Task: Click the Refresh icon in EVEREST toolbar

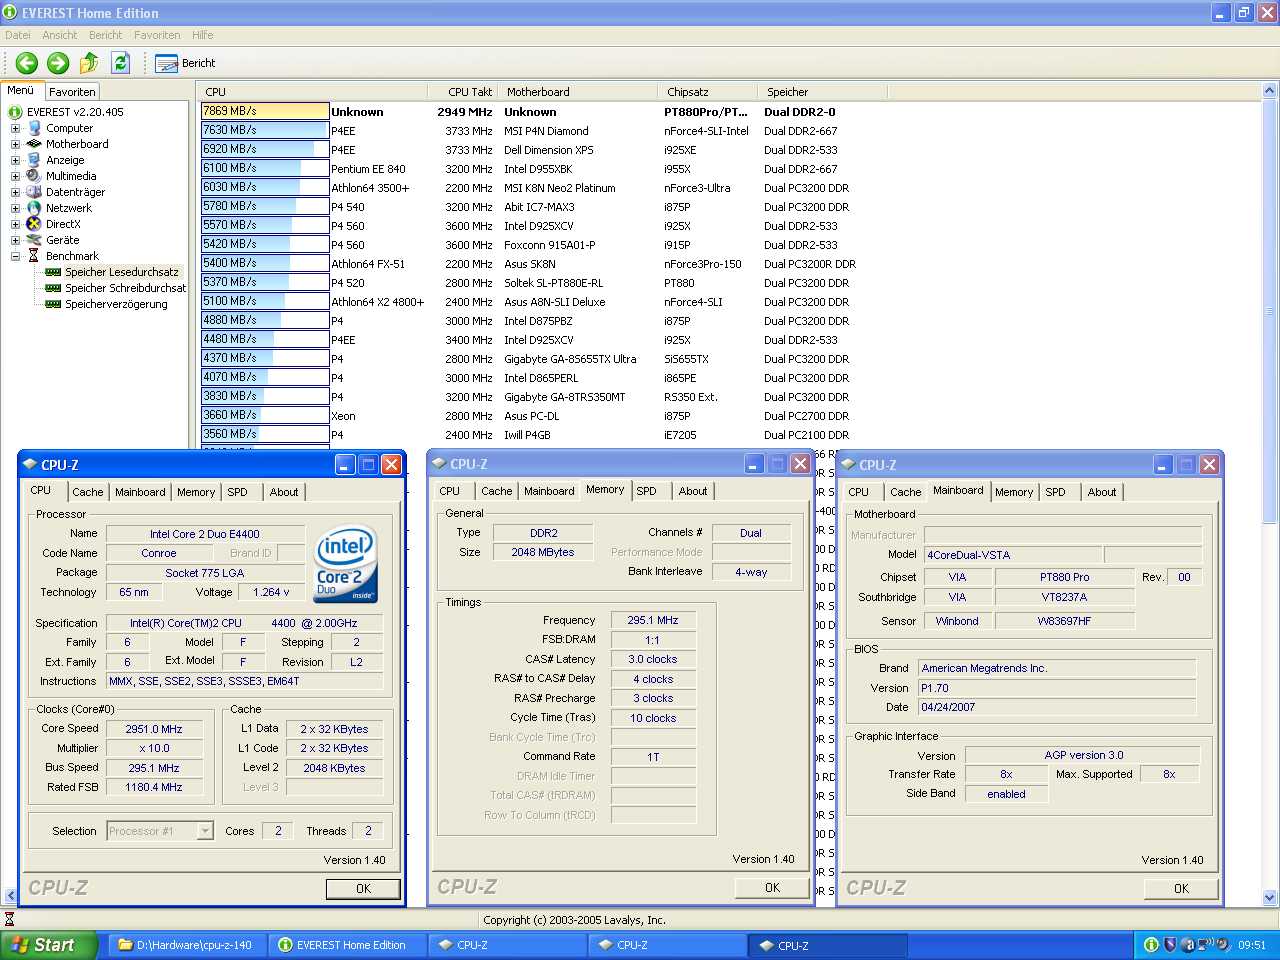Action: click(x=120, y=63)
